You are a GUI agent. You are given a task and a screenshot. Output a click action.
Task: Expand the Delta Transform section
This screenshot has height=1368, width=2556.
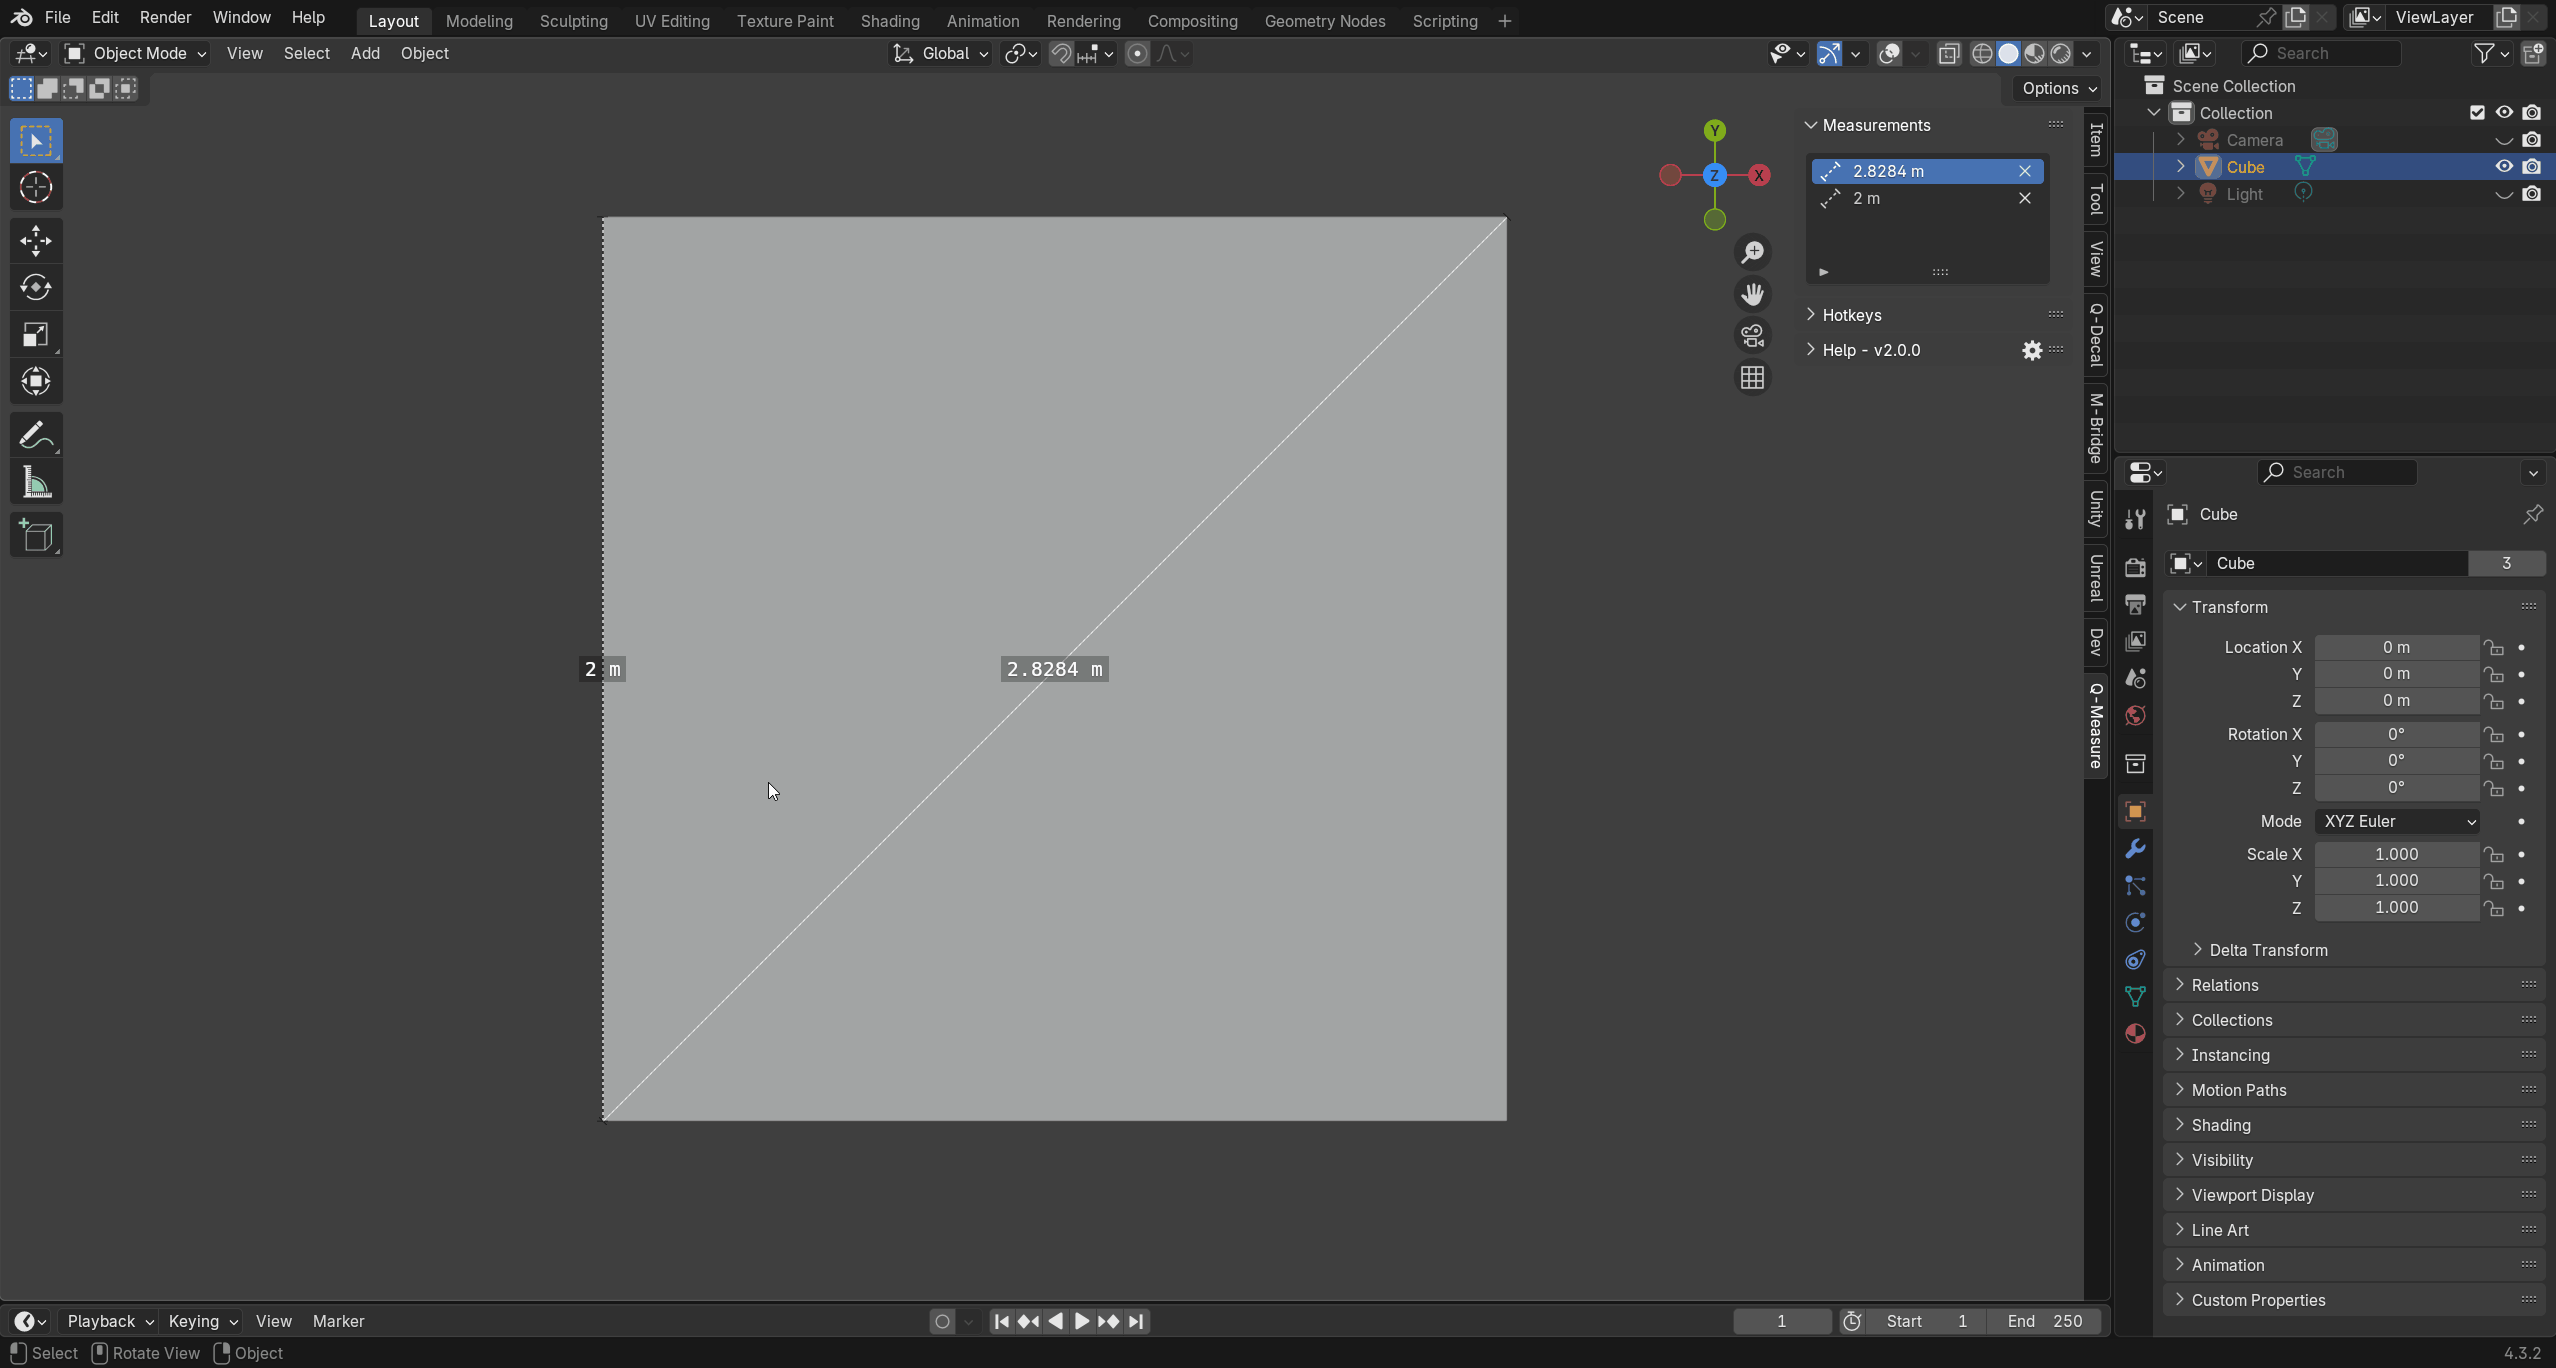click(x=2268, y=950)
